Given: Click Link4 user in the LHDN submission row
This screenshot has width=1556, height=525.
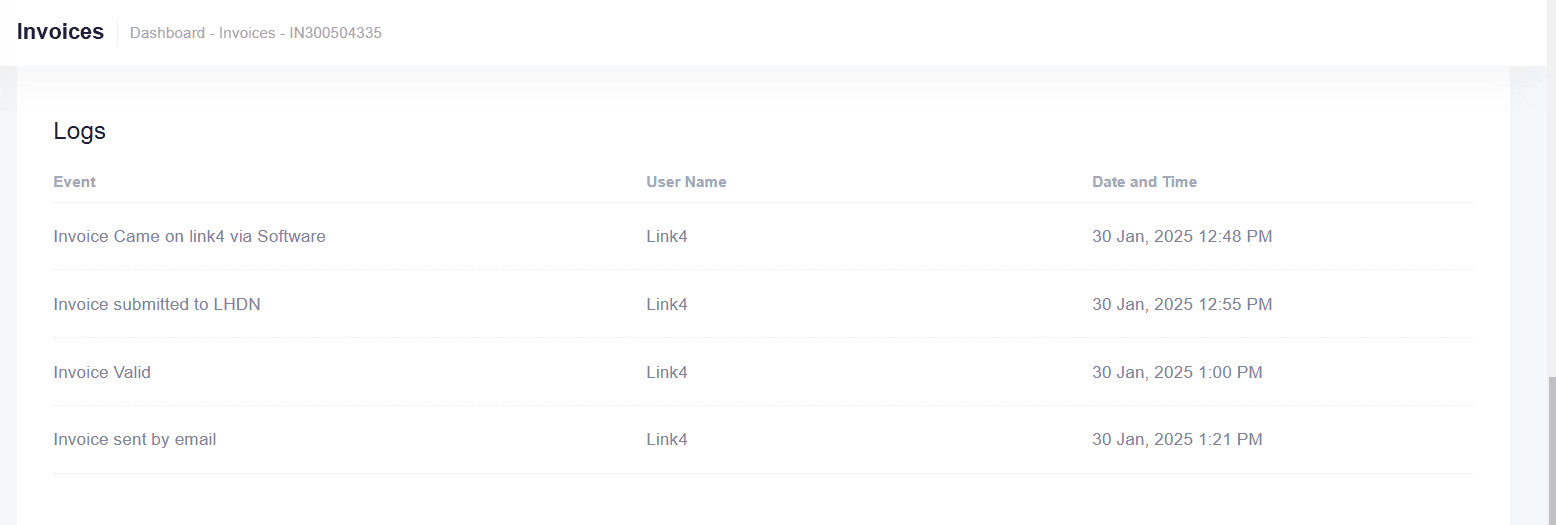Looking at the screenshot, I should point(667,304).
